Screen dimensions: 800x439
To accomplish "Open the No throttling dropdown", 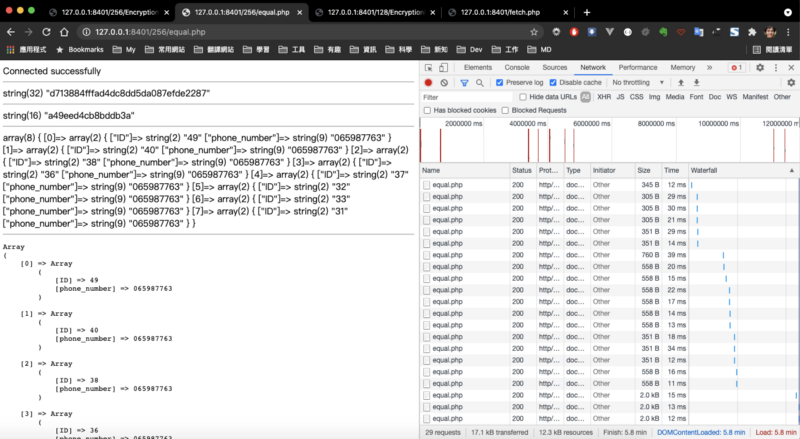I will point(638,83).
